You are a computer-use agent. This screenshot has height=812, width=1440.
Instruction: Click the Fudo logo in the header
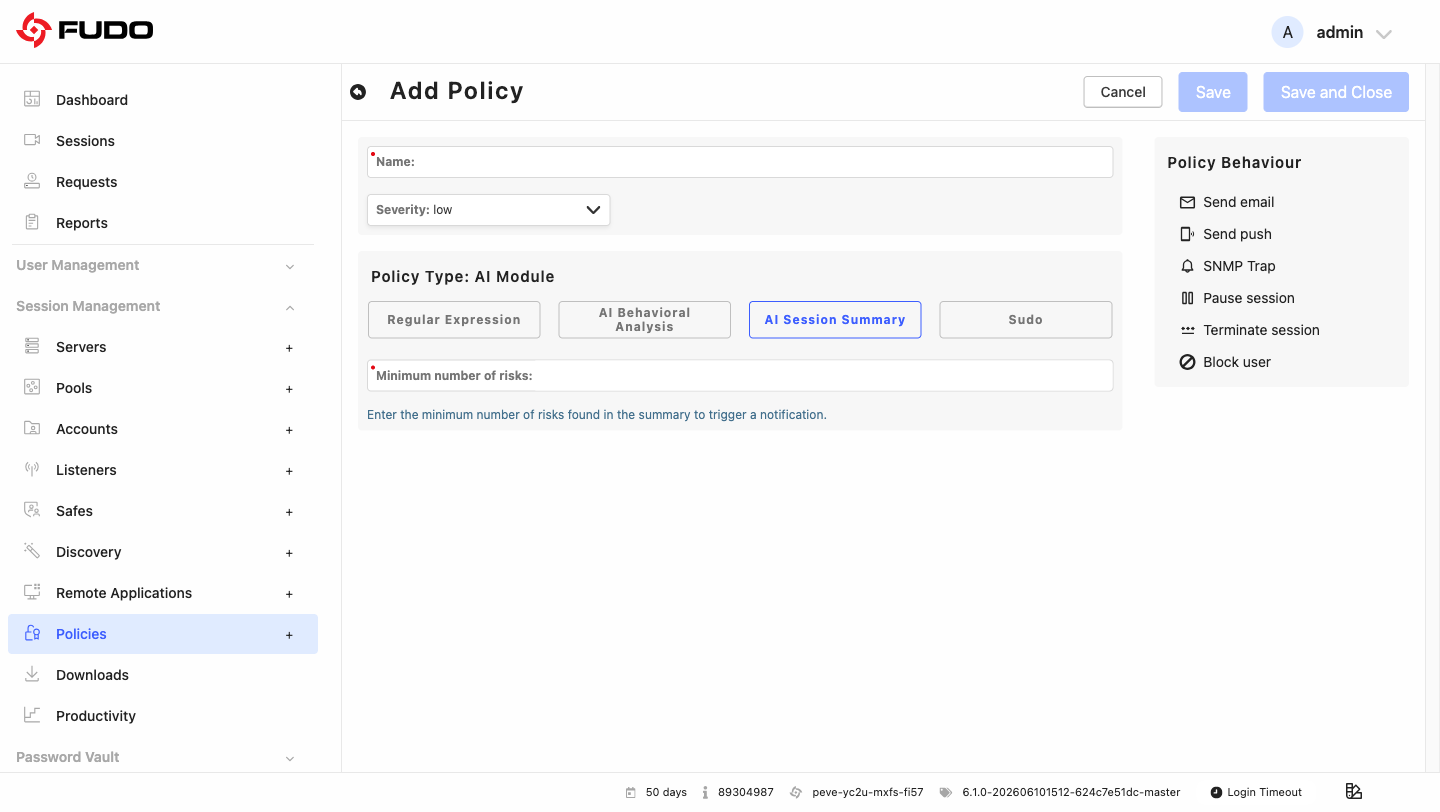[x=85, y=31]
